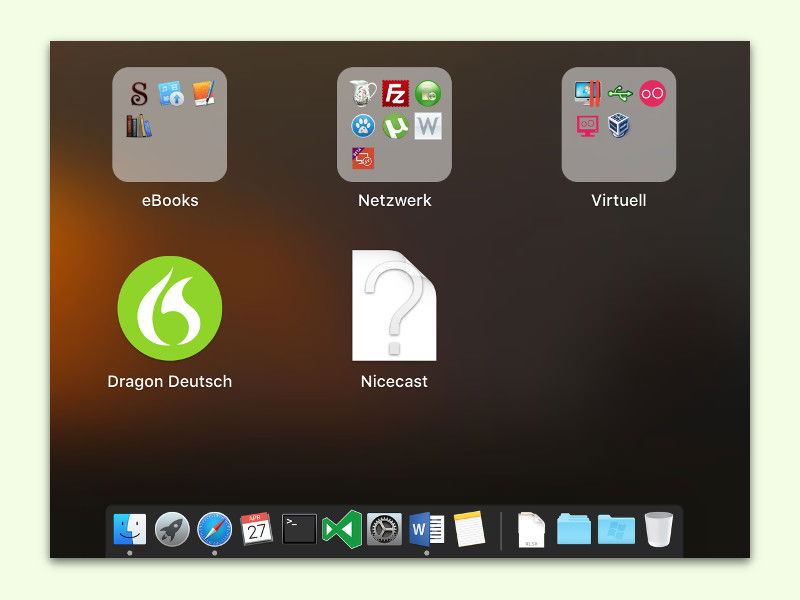Open the Windows folder stack in the Dock

tap(616, 529)
